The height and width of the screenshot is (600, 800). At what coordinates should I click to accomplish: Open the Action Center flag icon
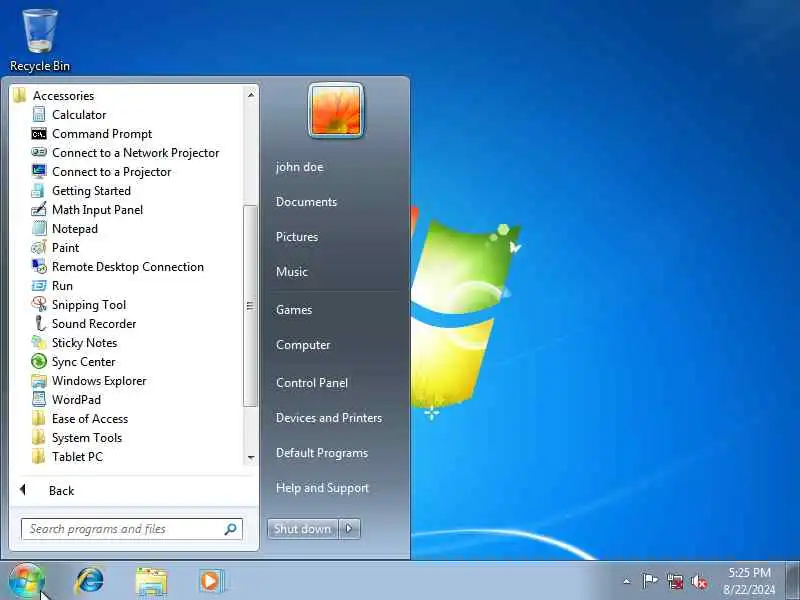tap(649, 581)
